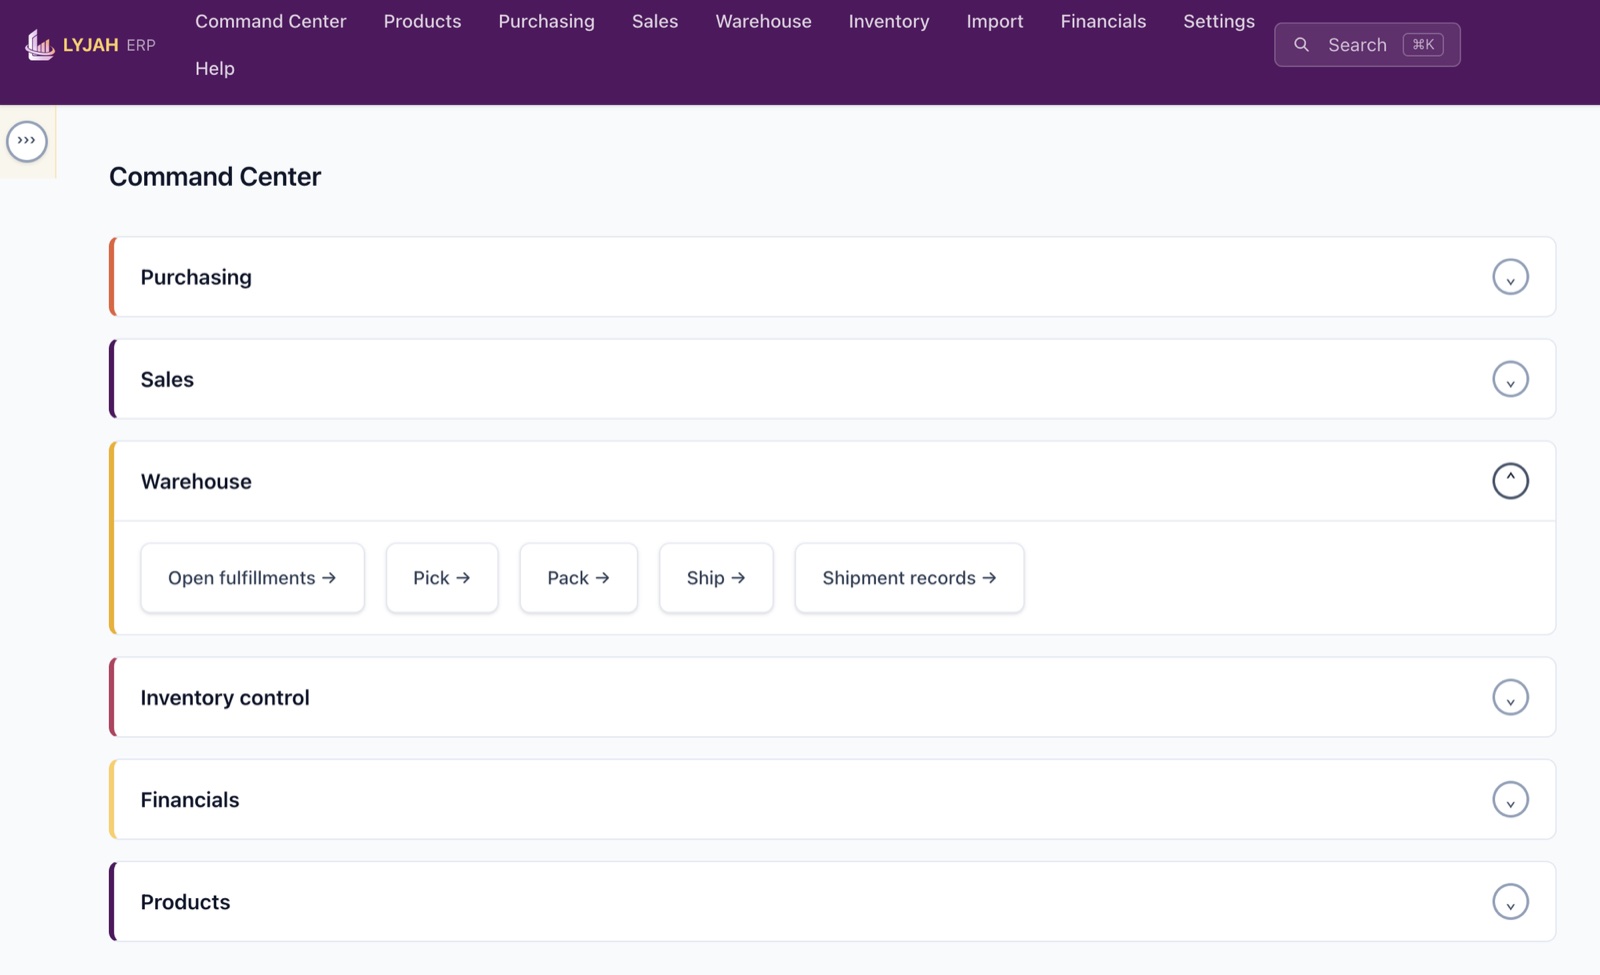Go to the Pick page
Image resolution: width=1600 pixels, height=975 pixels.
[442, 578]
